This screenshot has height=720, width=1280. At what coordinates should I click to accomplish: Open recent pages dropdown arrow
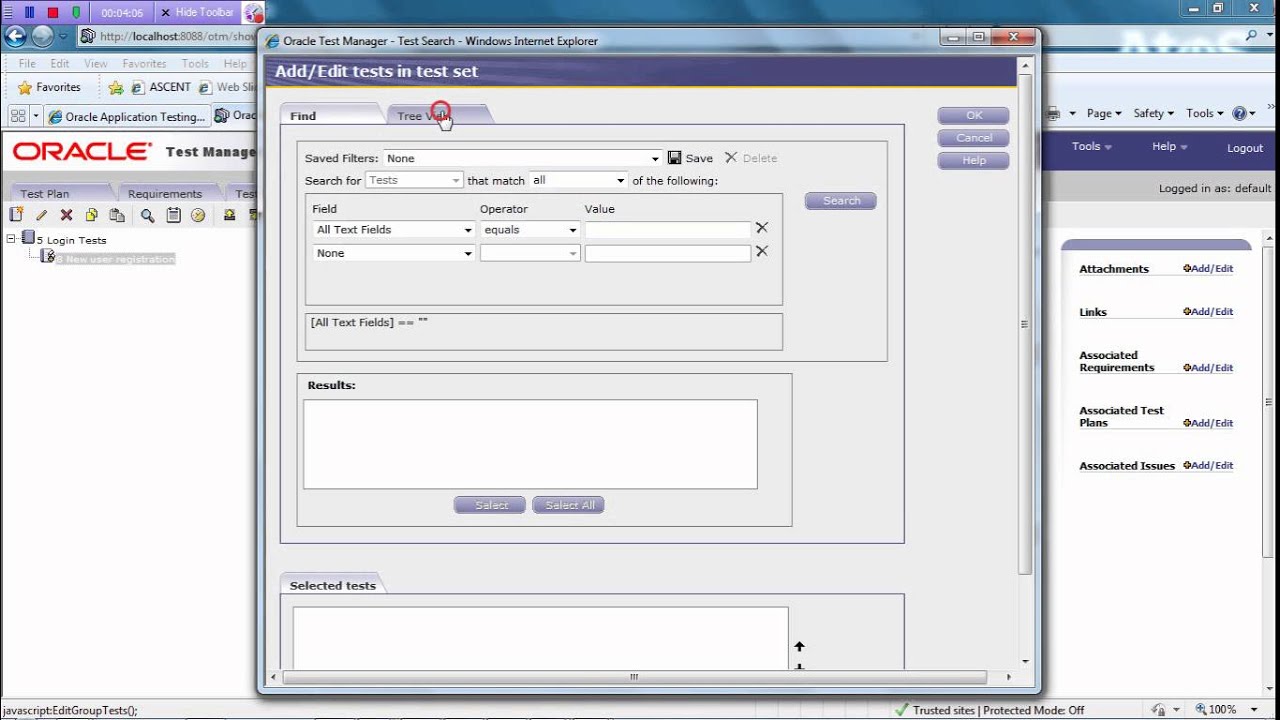pos(63,36)
